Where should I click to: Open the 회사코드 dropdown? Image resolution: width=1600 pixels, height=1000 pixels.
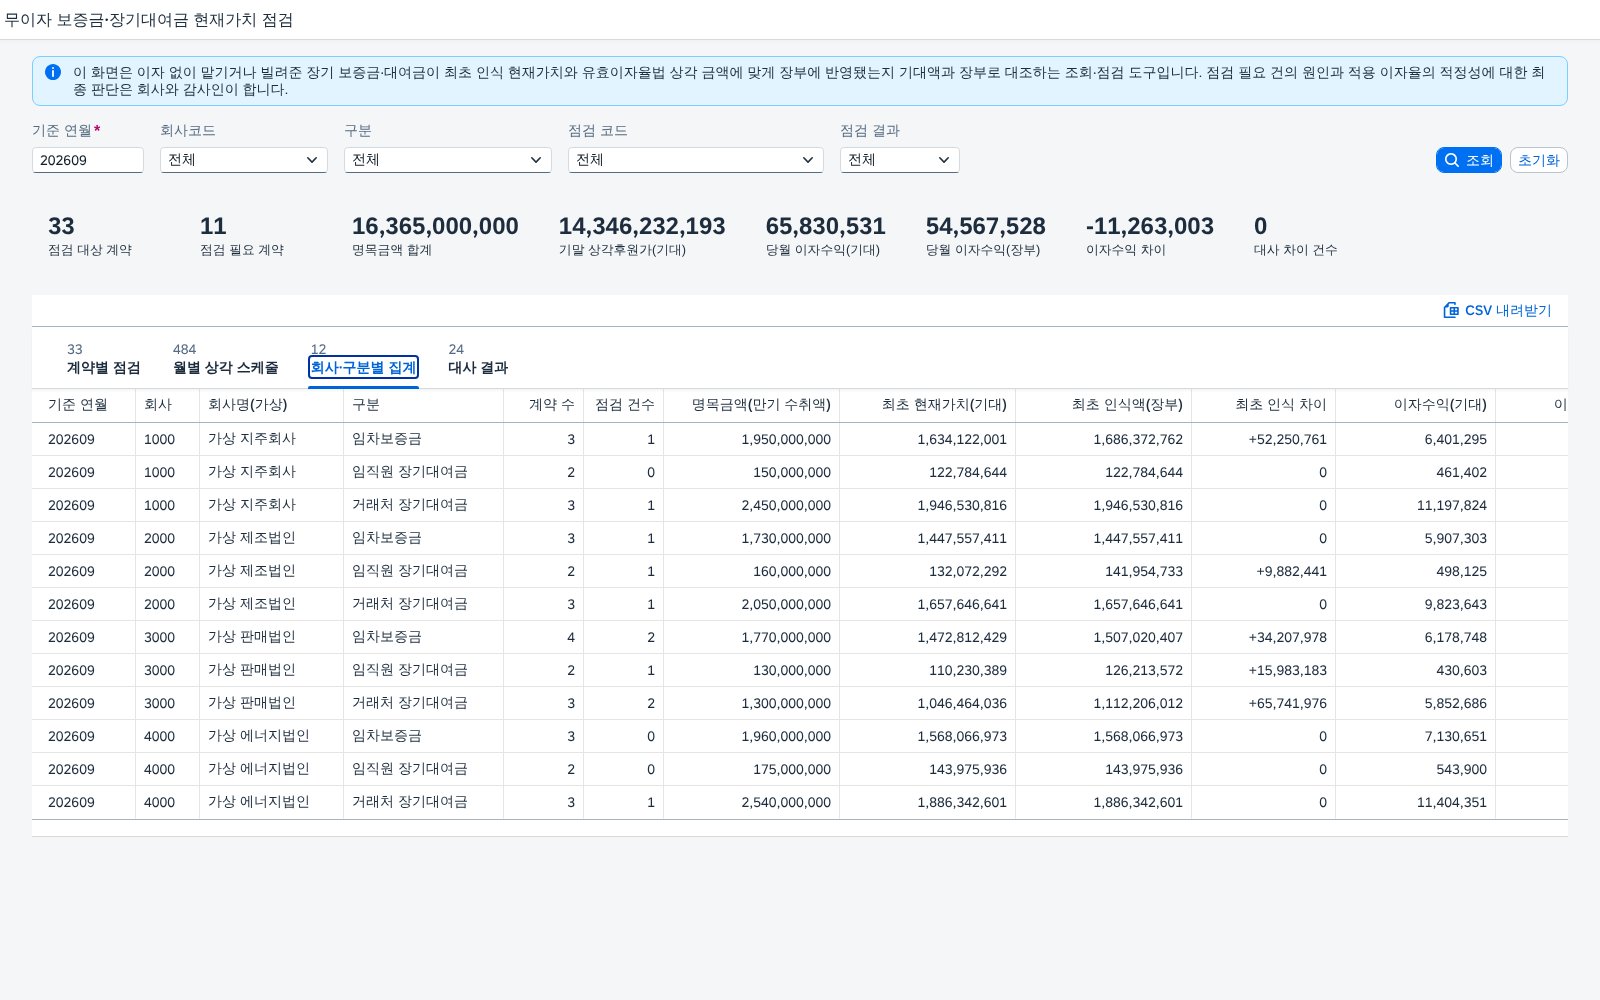coord(244,160)
